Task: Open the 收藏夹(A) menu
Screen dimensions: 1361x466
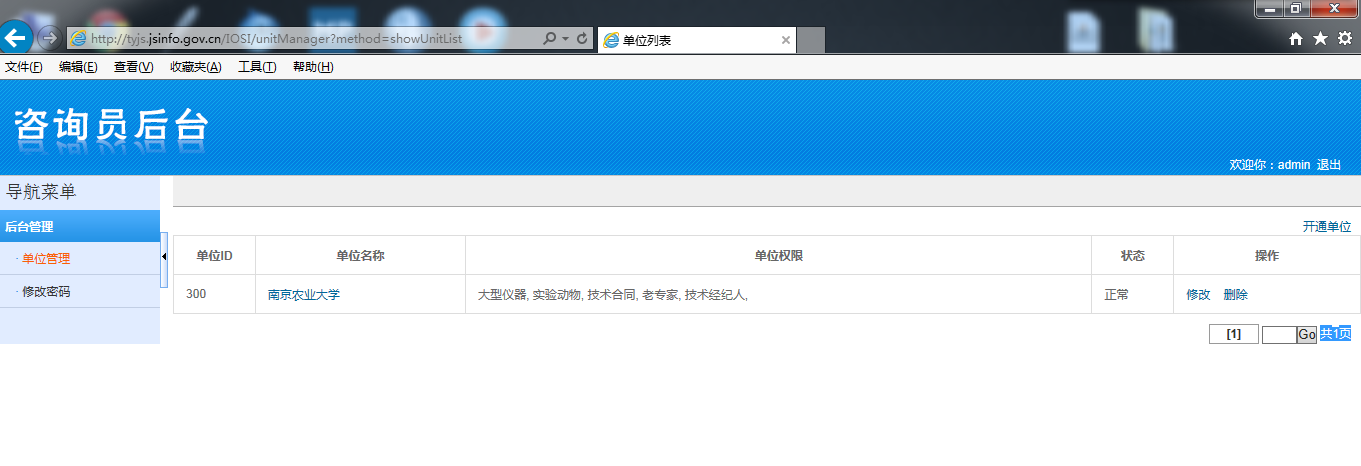Action: [x=196, y=67]
